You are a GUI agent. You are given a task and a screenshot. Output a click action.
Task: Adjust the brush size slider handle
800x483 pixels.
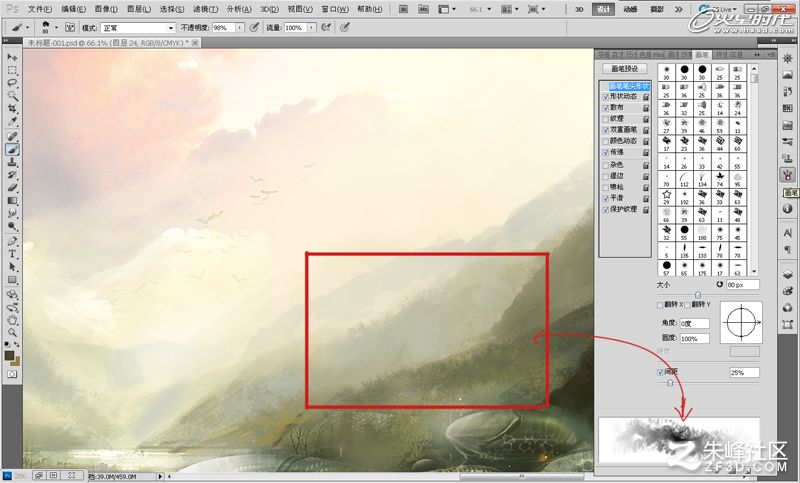[698, 295]
